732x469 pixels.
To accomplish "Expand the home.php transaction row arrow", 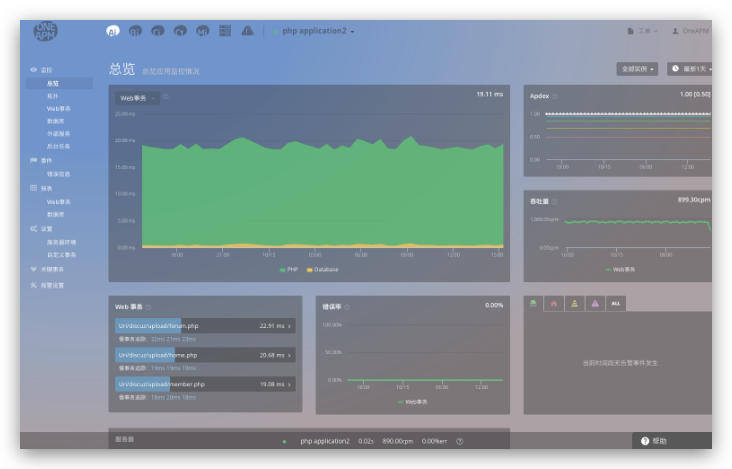I will click(x=289, y=356).
